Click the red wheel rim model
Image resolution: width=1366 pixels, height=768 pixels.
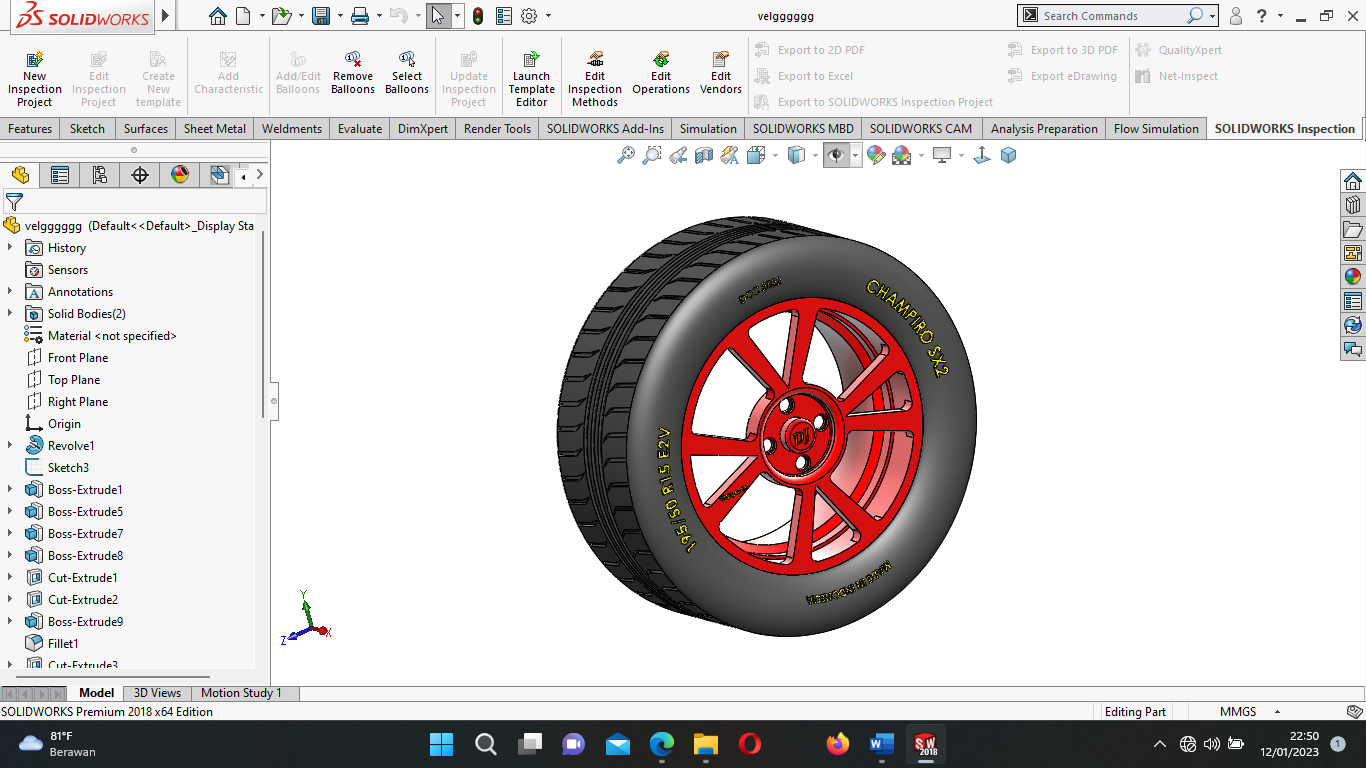(800, 436)
